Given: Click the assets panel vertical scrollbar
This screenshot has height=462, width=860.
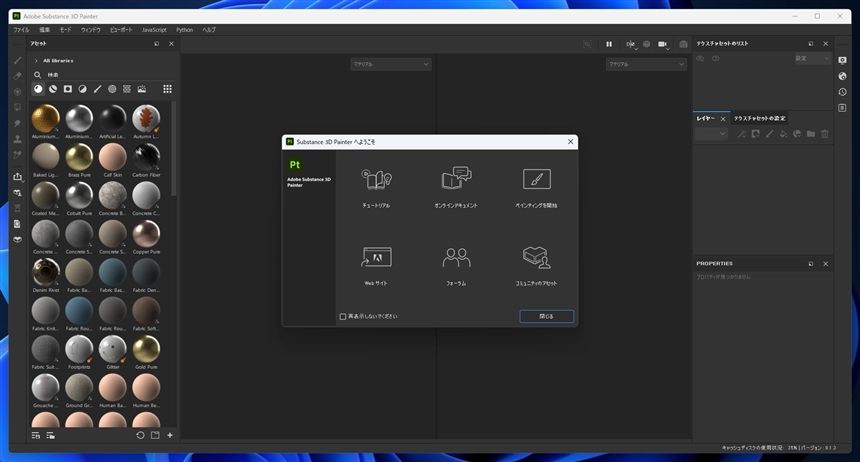Looking at the screenshot, I should pyautogui.click(x=174, y=148).
